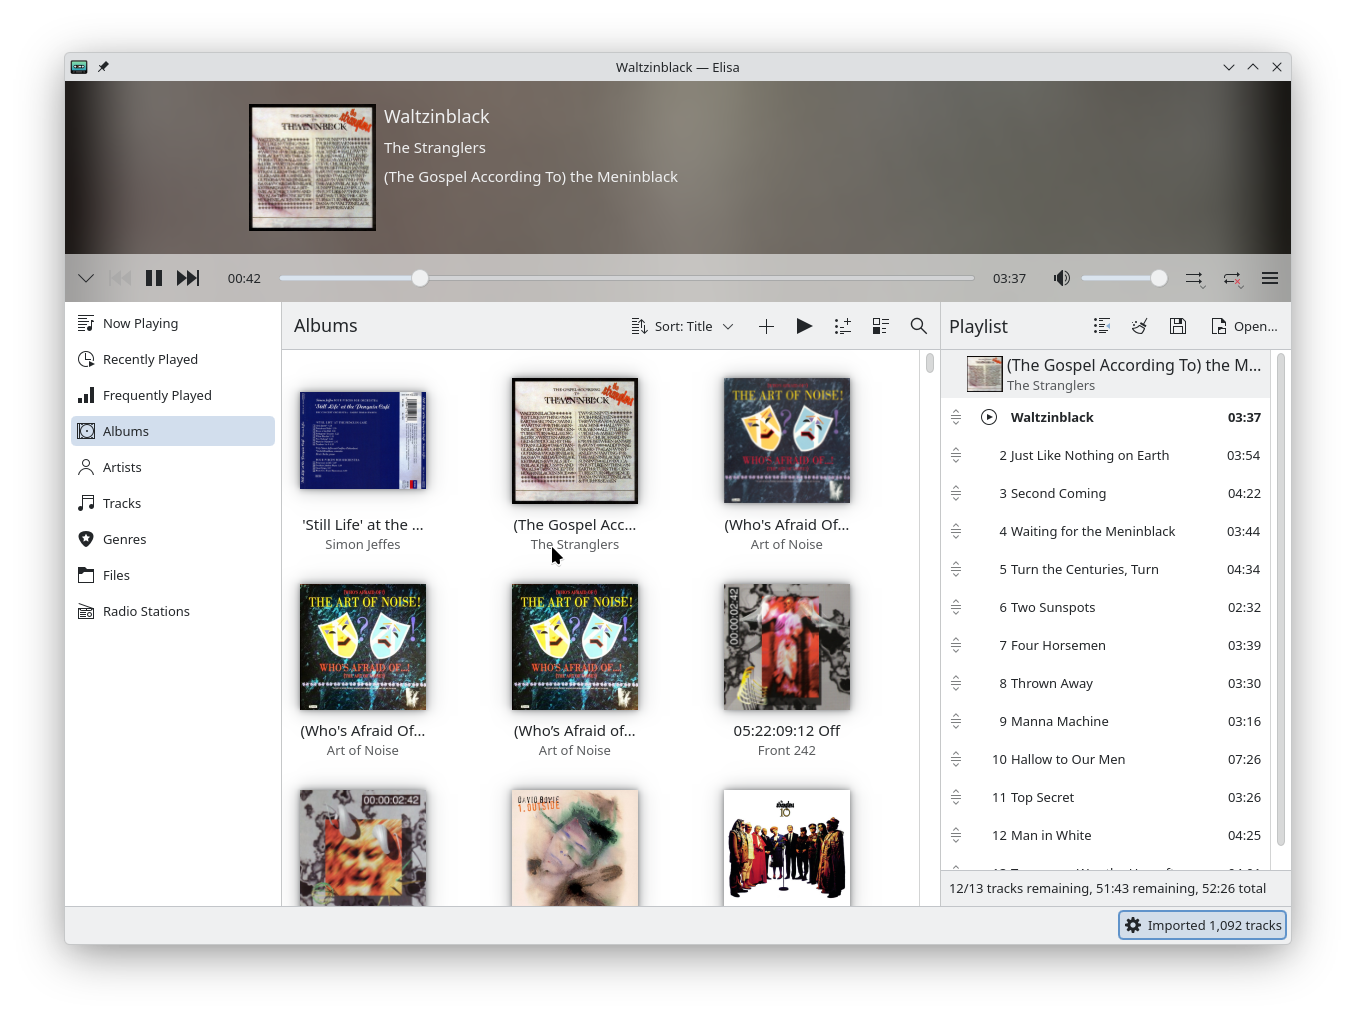Open Tracks in the sidebar

(x=173, y=503)
